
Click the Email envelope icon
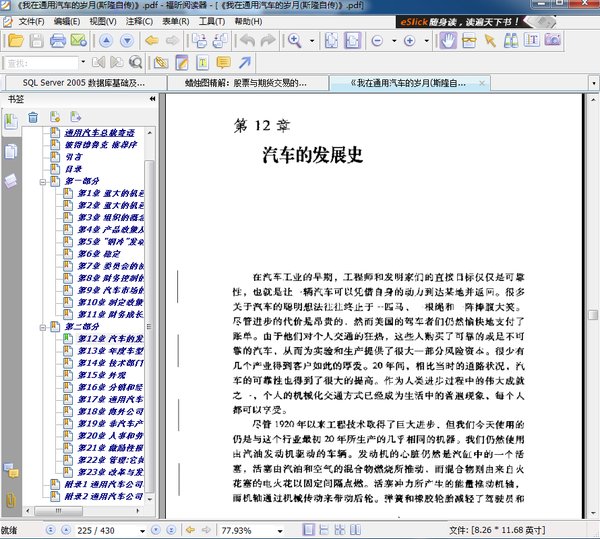click(x=80, y=41)
